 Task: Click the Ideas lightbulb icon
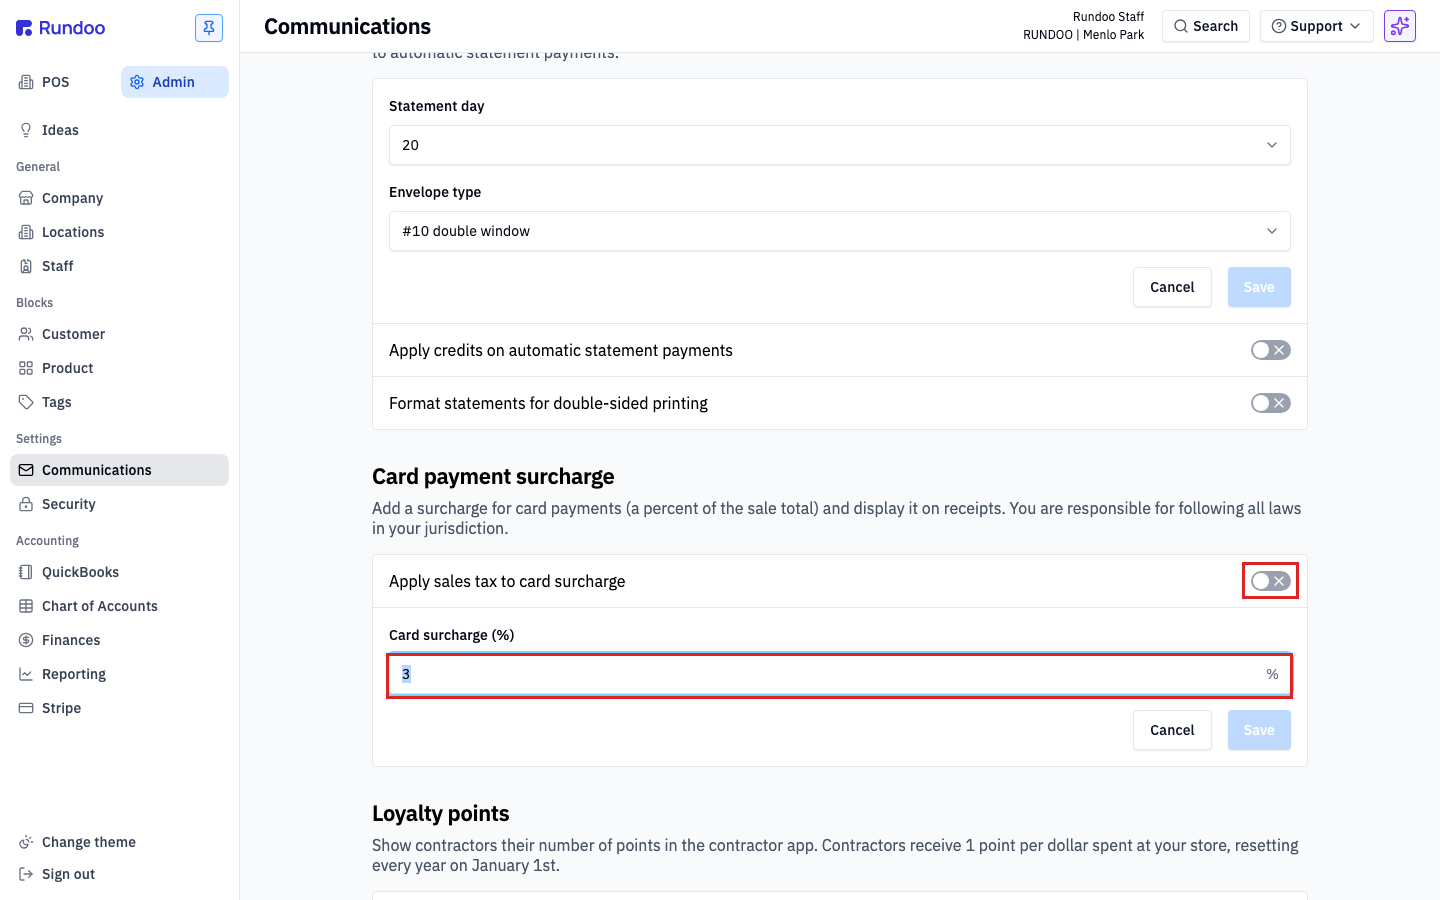(26, 130)
